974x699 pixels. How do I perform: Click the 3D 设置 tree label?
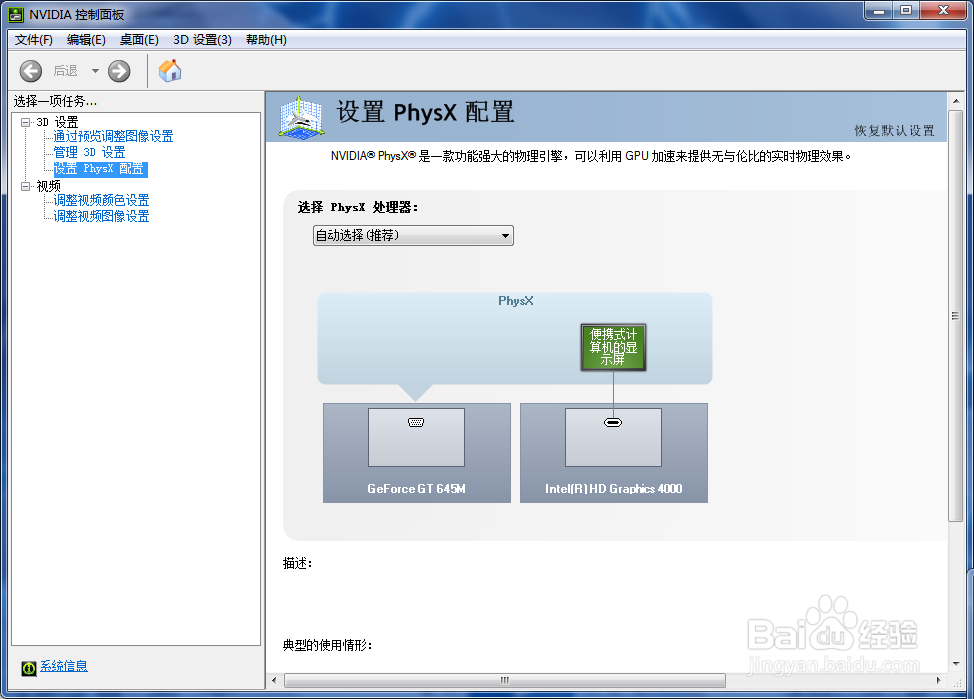(57, 122)
